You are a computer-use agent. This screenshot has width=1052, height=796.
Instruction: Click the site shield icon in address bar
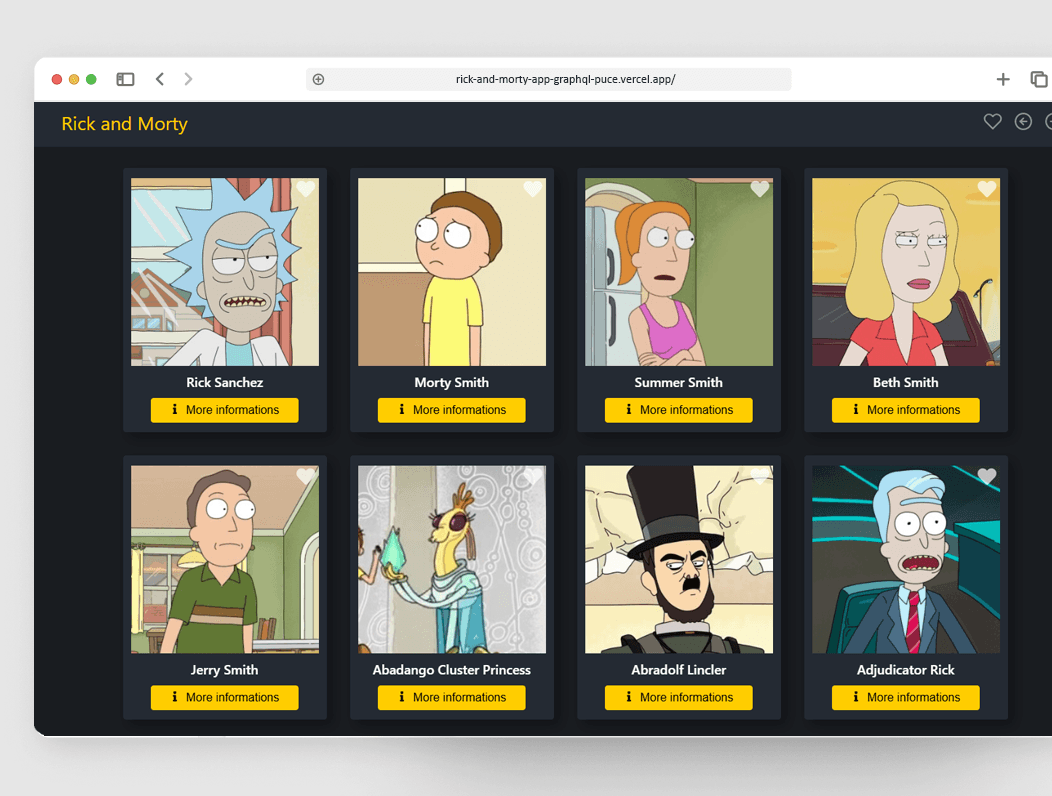coord(319,79)
